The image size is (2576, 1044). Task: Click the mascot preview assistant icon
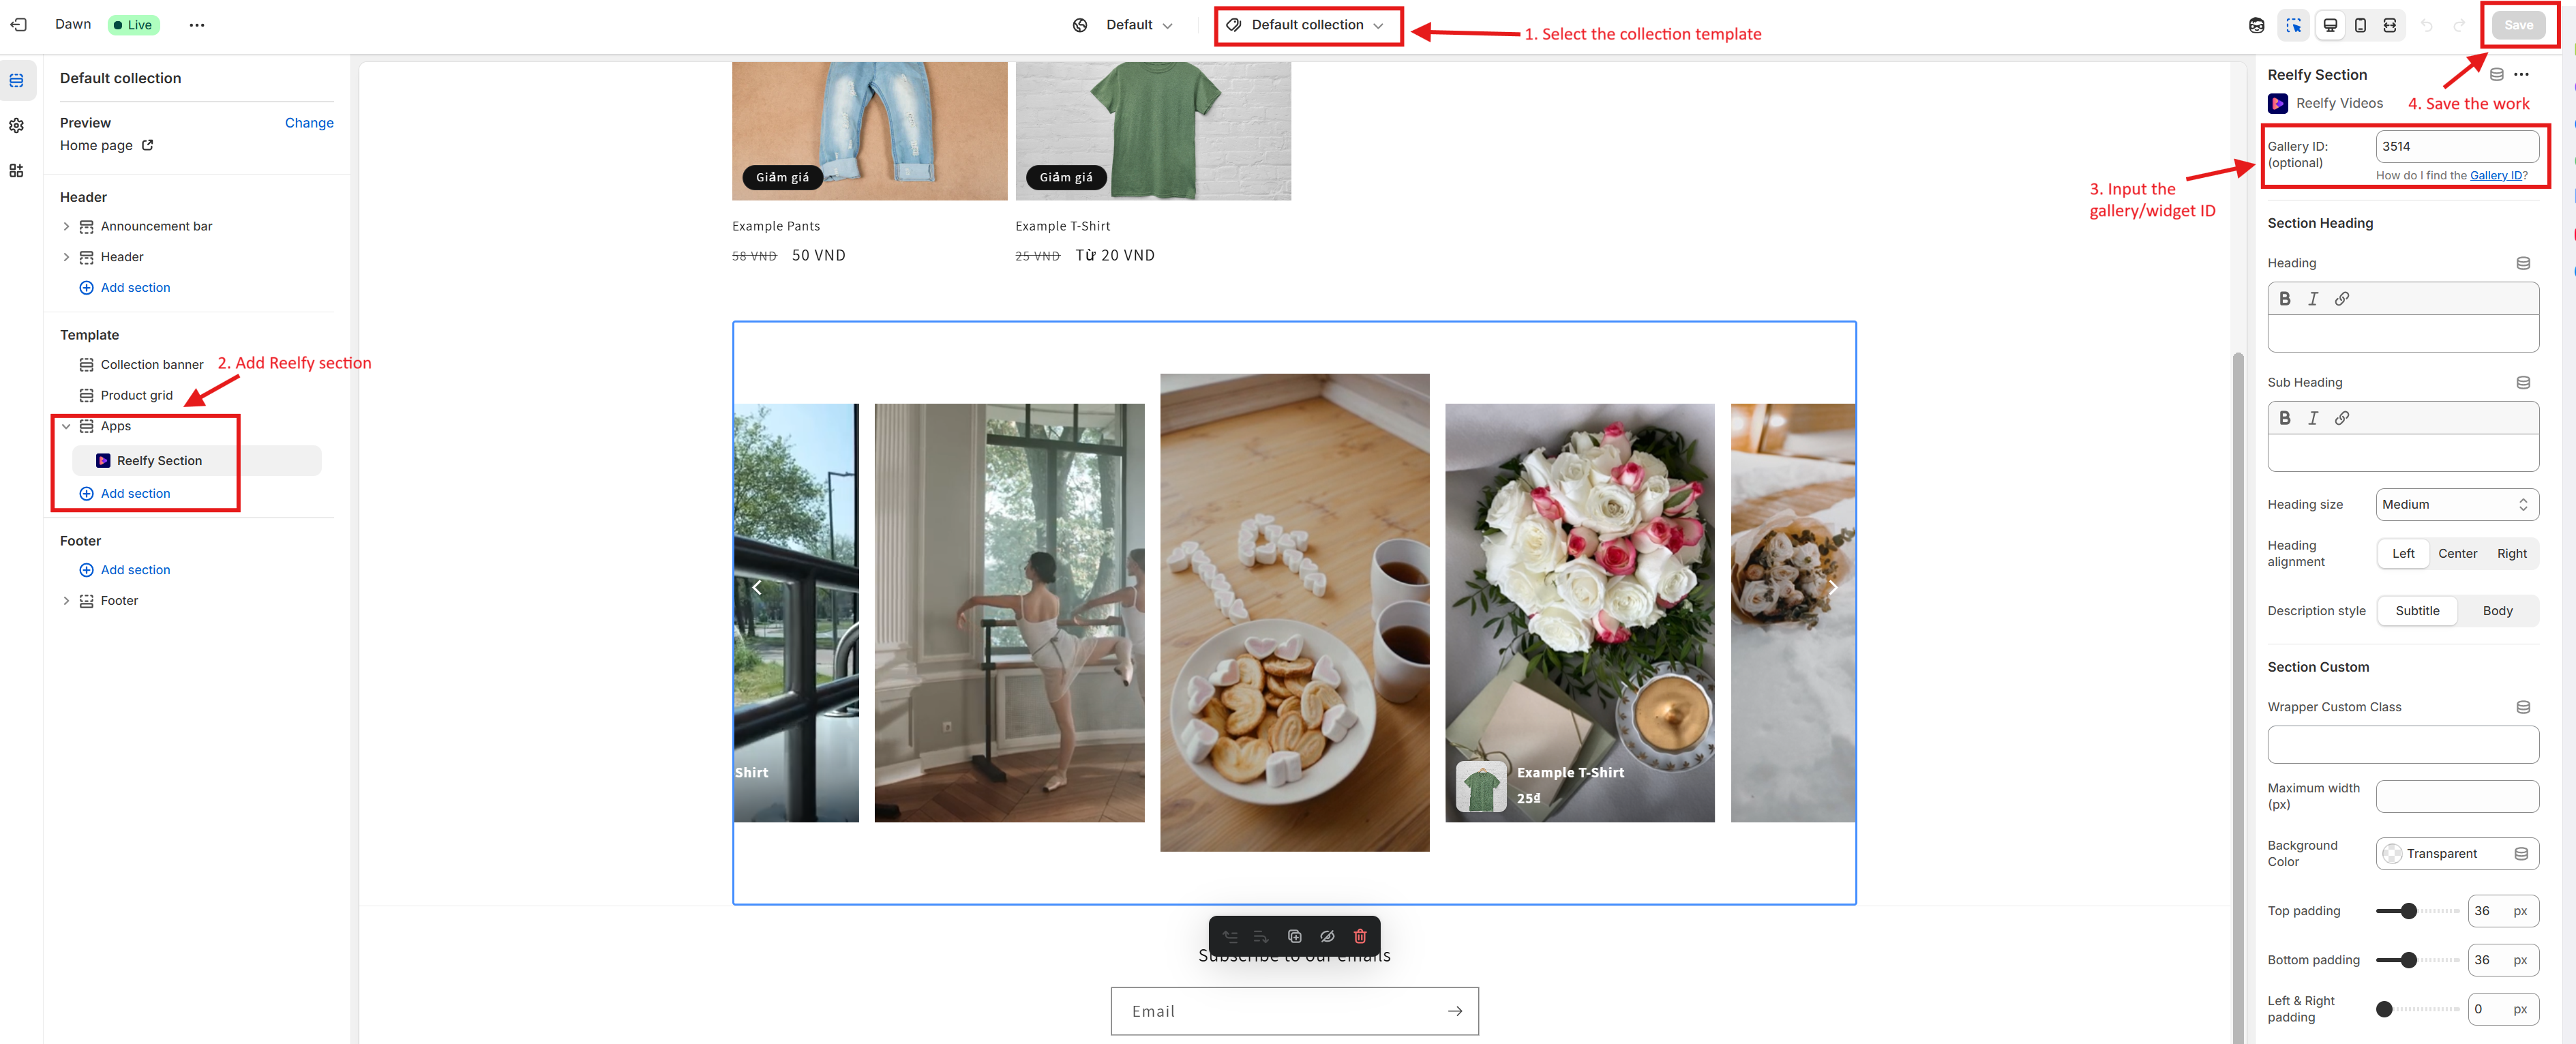click(x=2257, y=25)
